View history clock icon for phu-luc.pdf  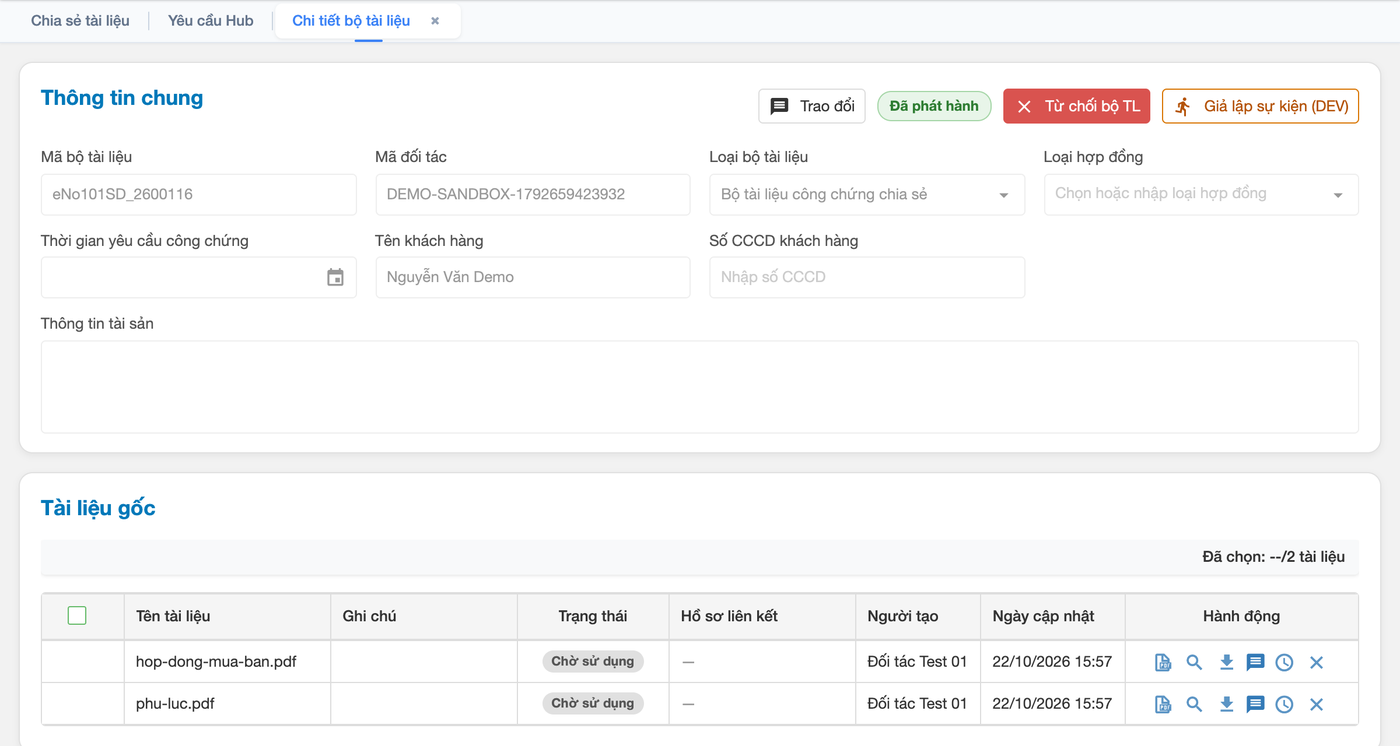click(1285, 704)
